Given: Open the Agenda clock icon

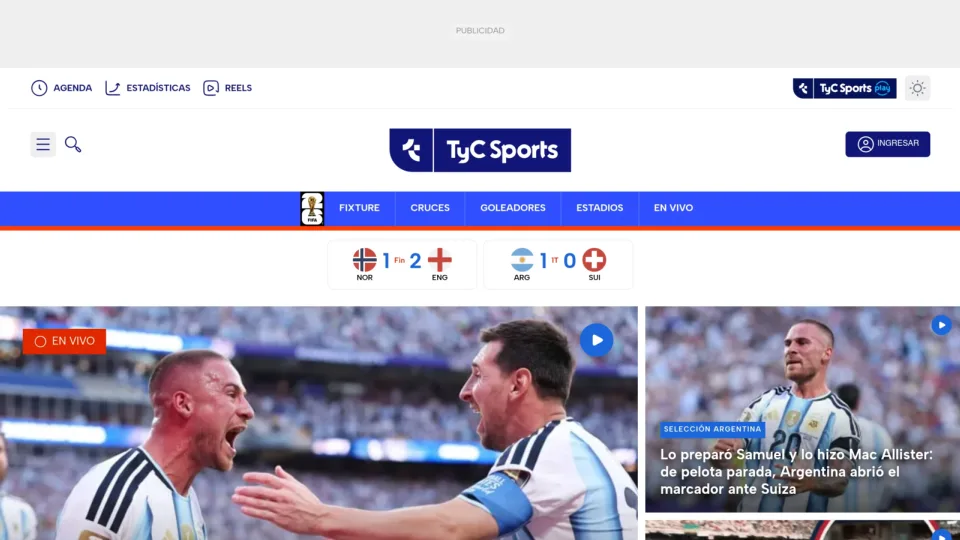Looking at the screenshot, I should pyautogui.click(x=39, y=88).
